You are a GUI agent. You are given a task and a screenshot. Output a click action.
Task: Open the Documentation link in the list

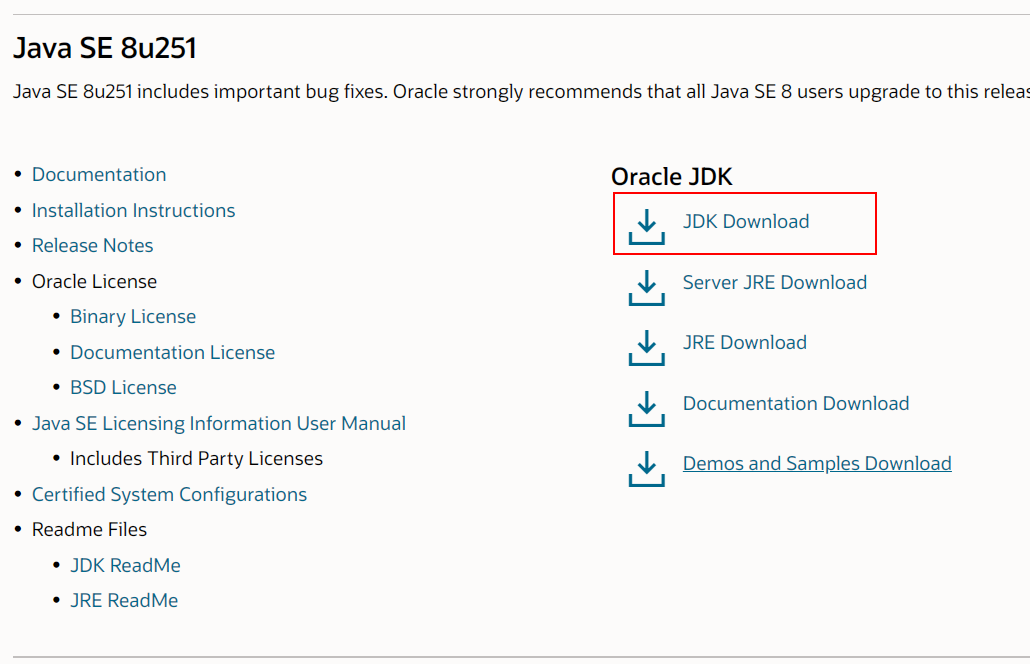tap(99, 175)
